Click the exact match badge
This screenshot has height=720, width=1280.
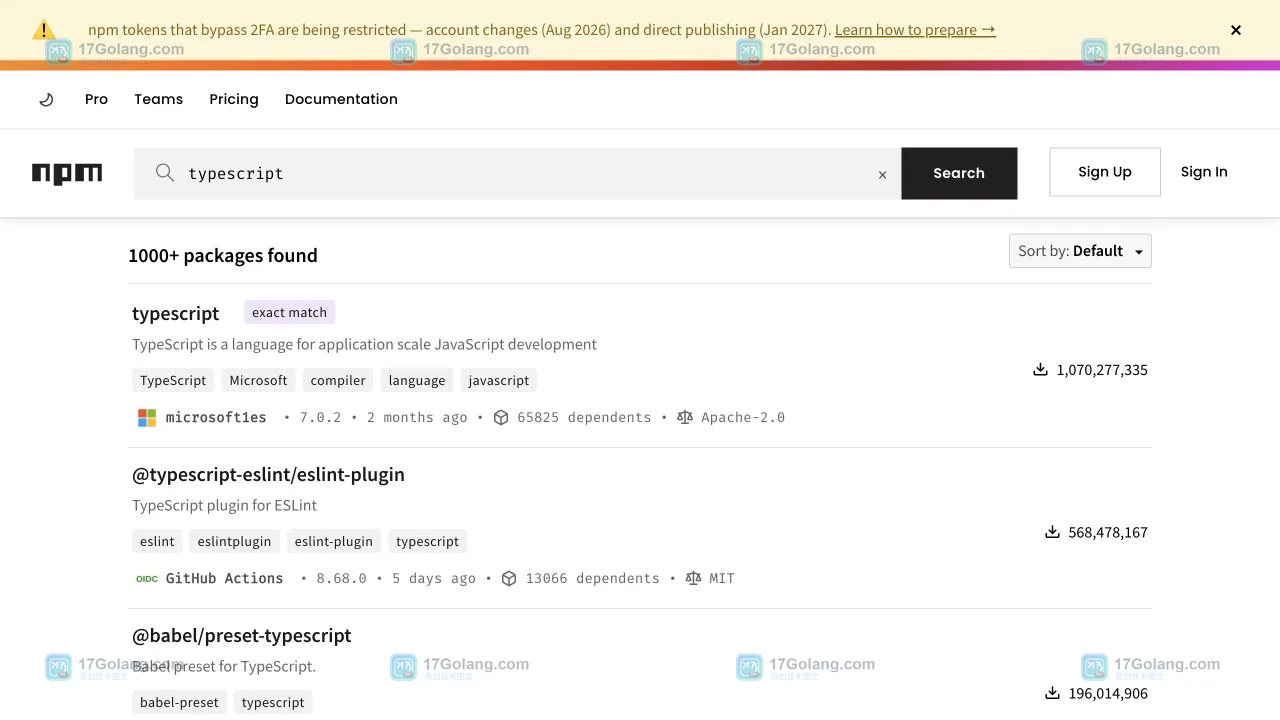tap(289, 312)
